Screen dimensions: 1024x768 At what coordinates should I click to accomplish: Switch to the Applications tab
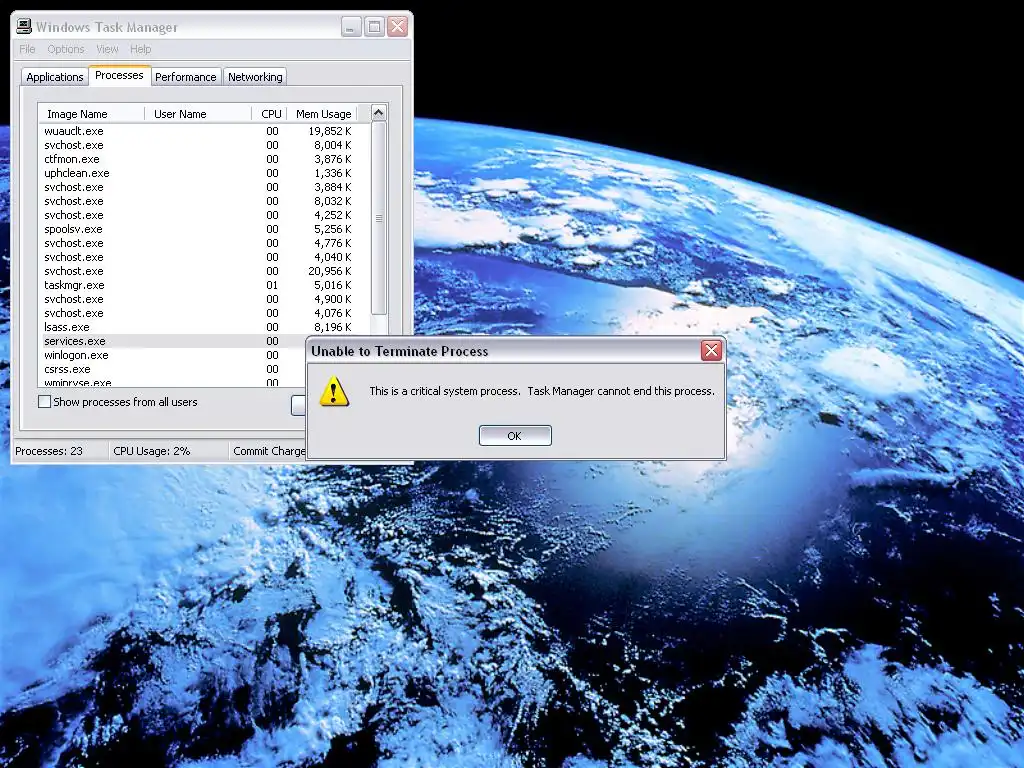point(55,77)
